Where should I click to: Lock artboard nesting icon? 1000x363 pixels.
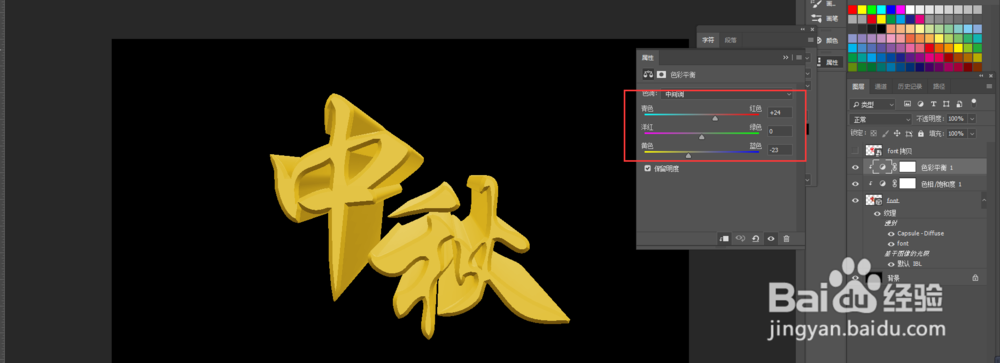coord(909,133)
